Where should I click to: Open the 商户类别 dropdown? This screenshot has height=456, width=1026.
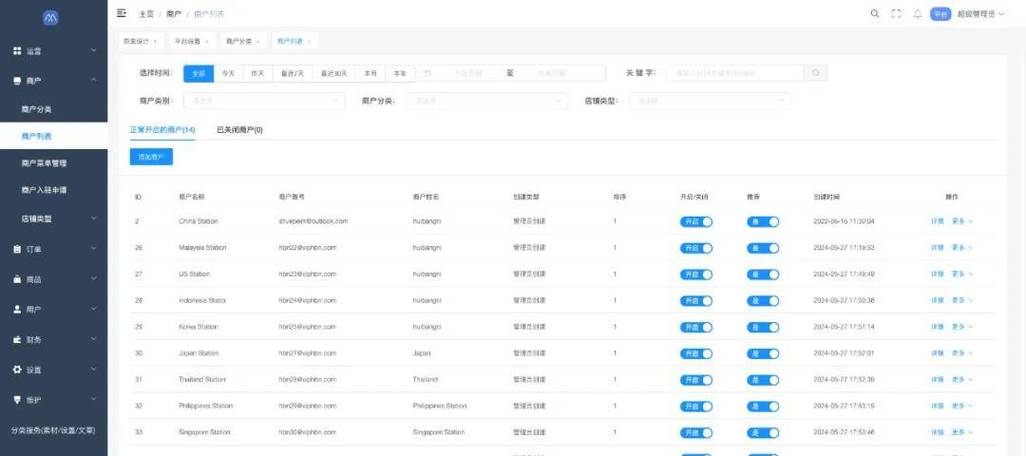pos(264,101)
